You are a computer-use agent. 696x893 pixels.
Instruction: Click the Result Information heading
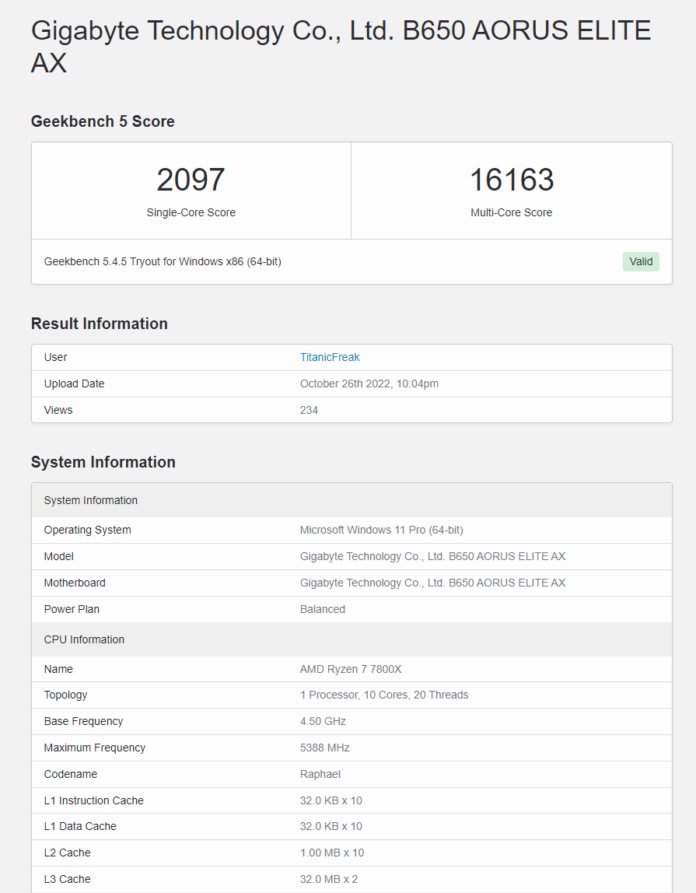click(99, 323)
